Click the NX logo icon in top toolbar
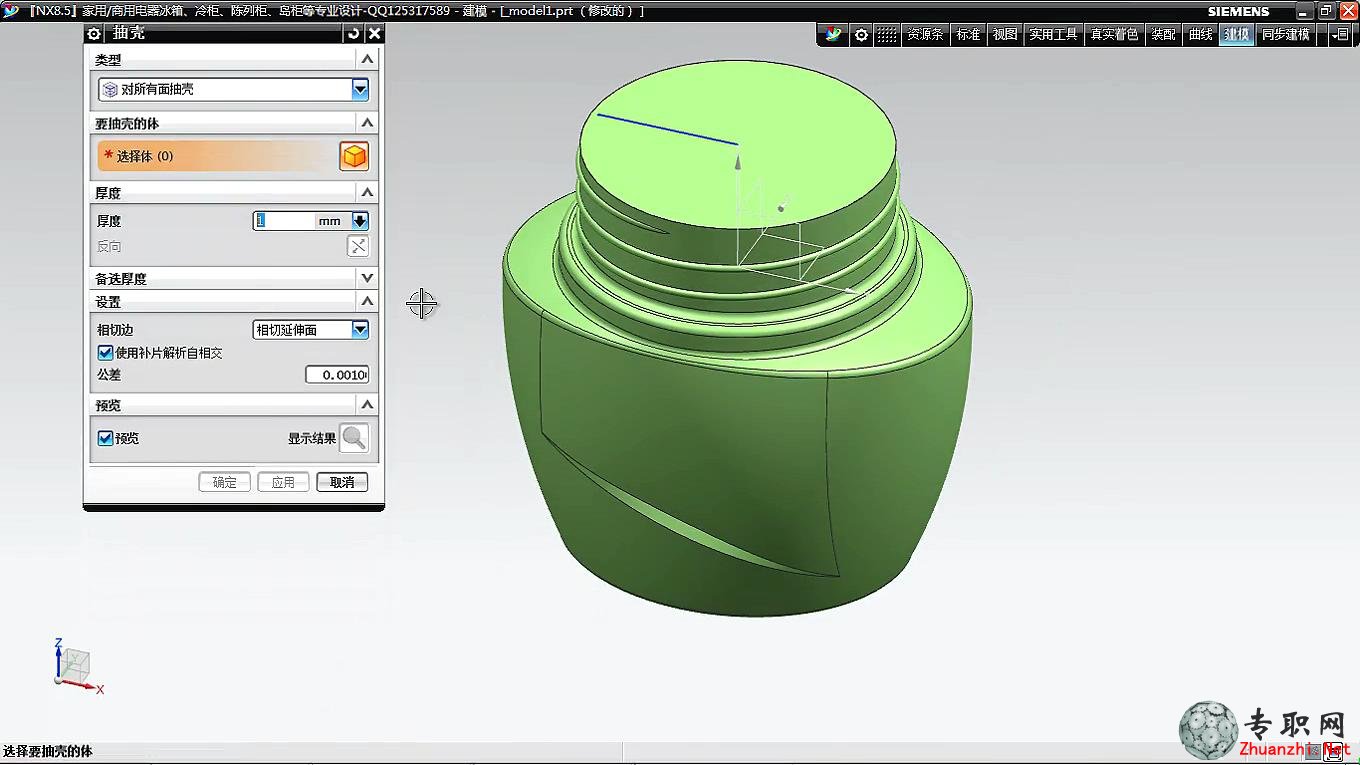The image size is (1360, 765). tap(834, 34)
